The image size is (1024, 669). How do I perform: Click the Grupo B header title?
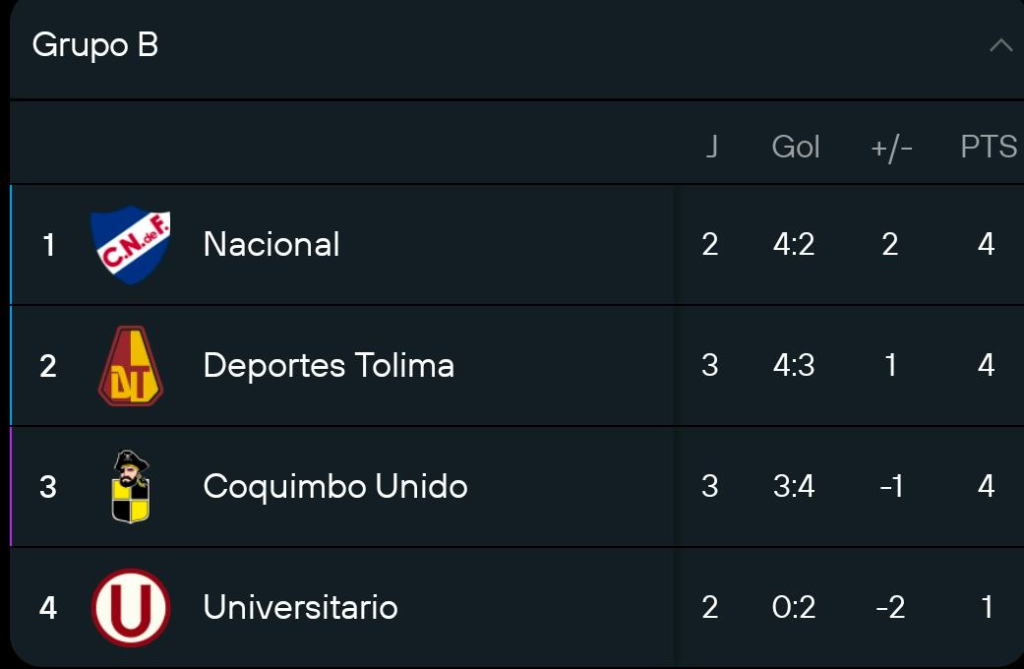pos(95,46)
